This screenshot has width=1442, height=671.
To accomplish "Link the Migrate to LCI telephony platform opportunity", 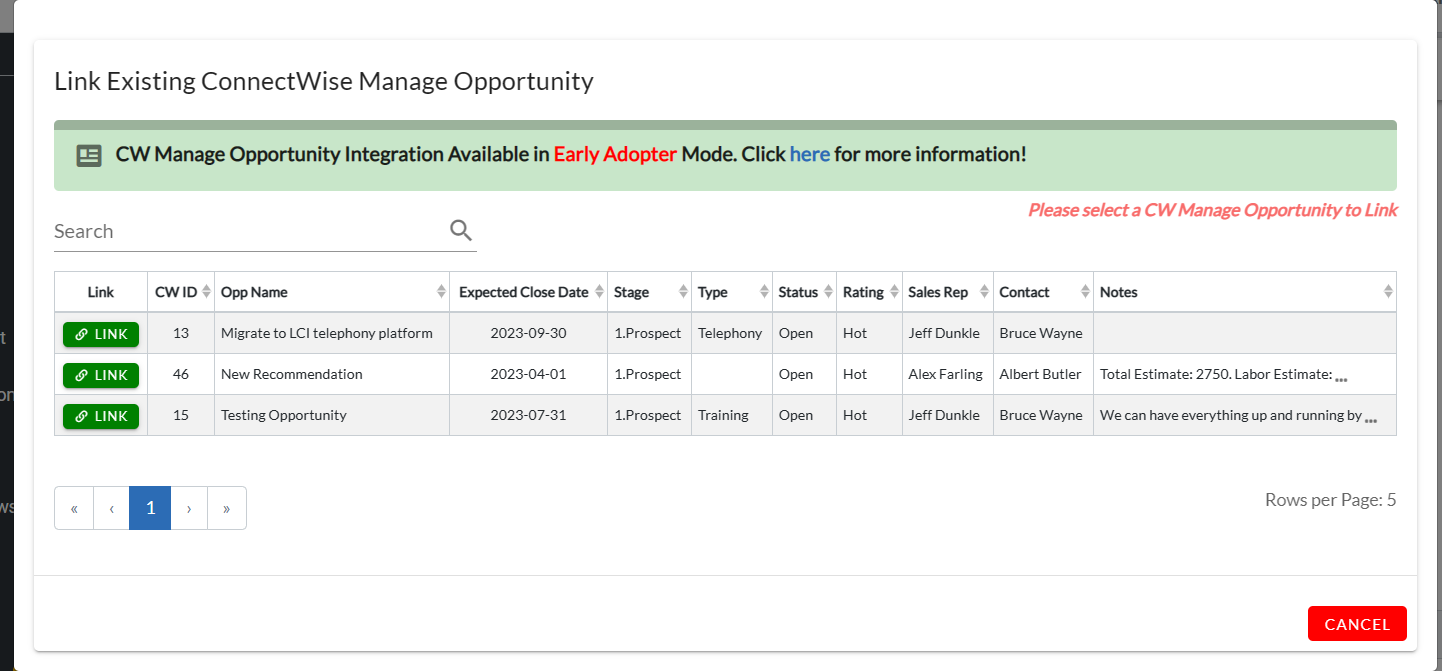I will [x=101, y=334].
